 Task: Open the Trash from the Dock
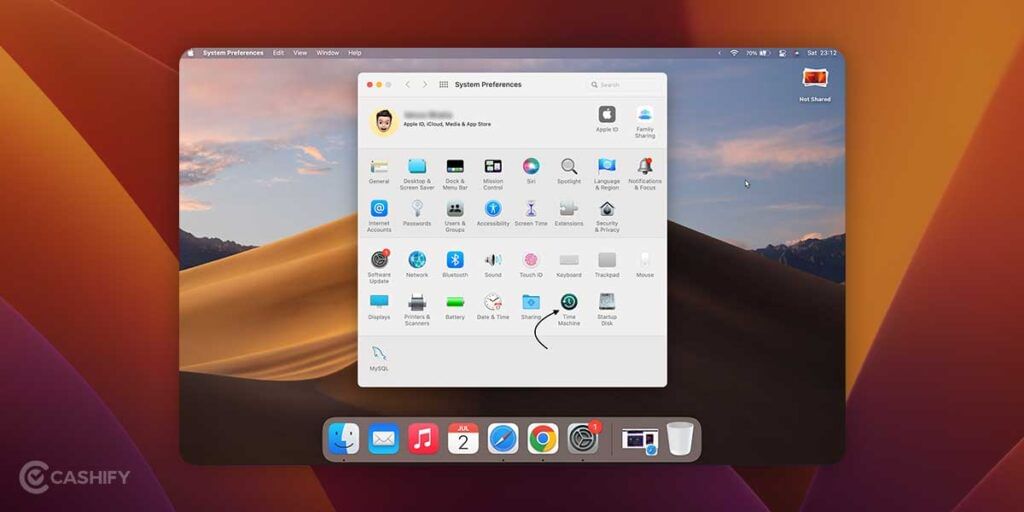point(680,438)
